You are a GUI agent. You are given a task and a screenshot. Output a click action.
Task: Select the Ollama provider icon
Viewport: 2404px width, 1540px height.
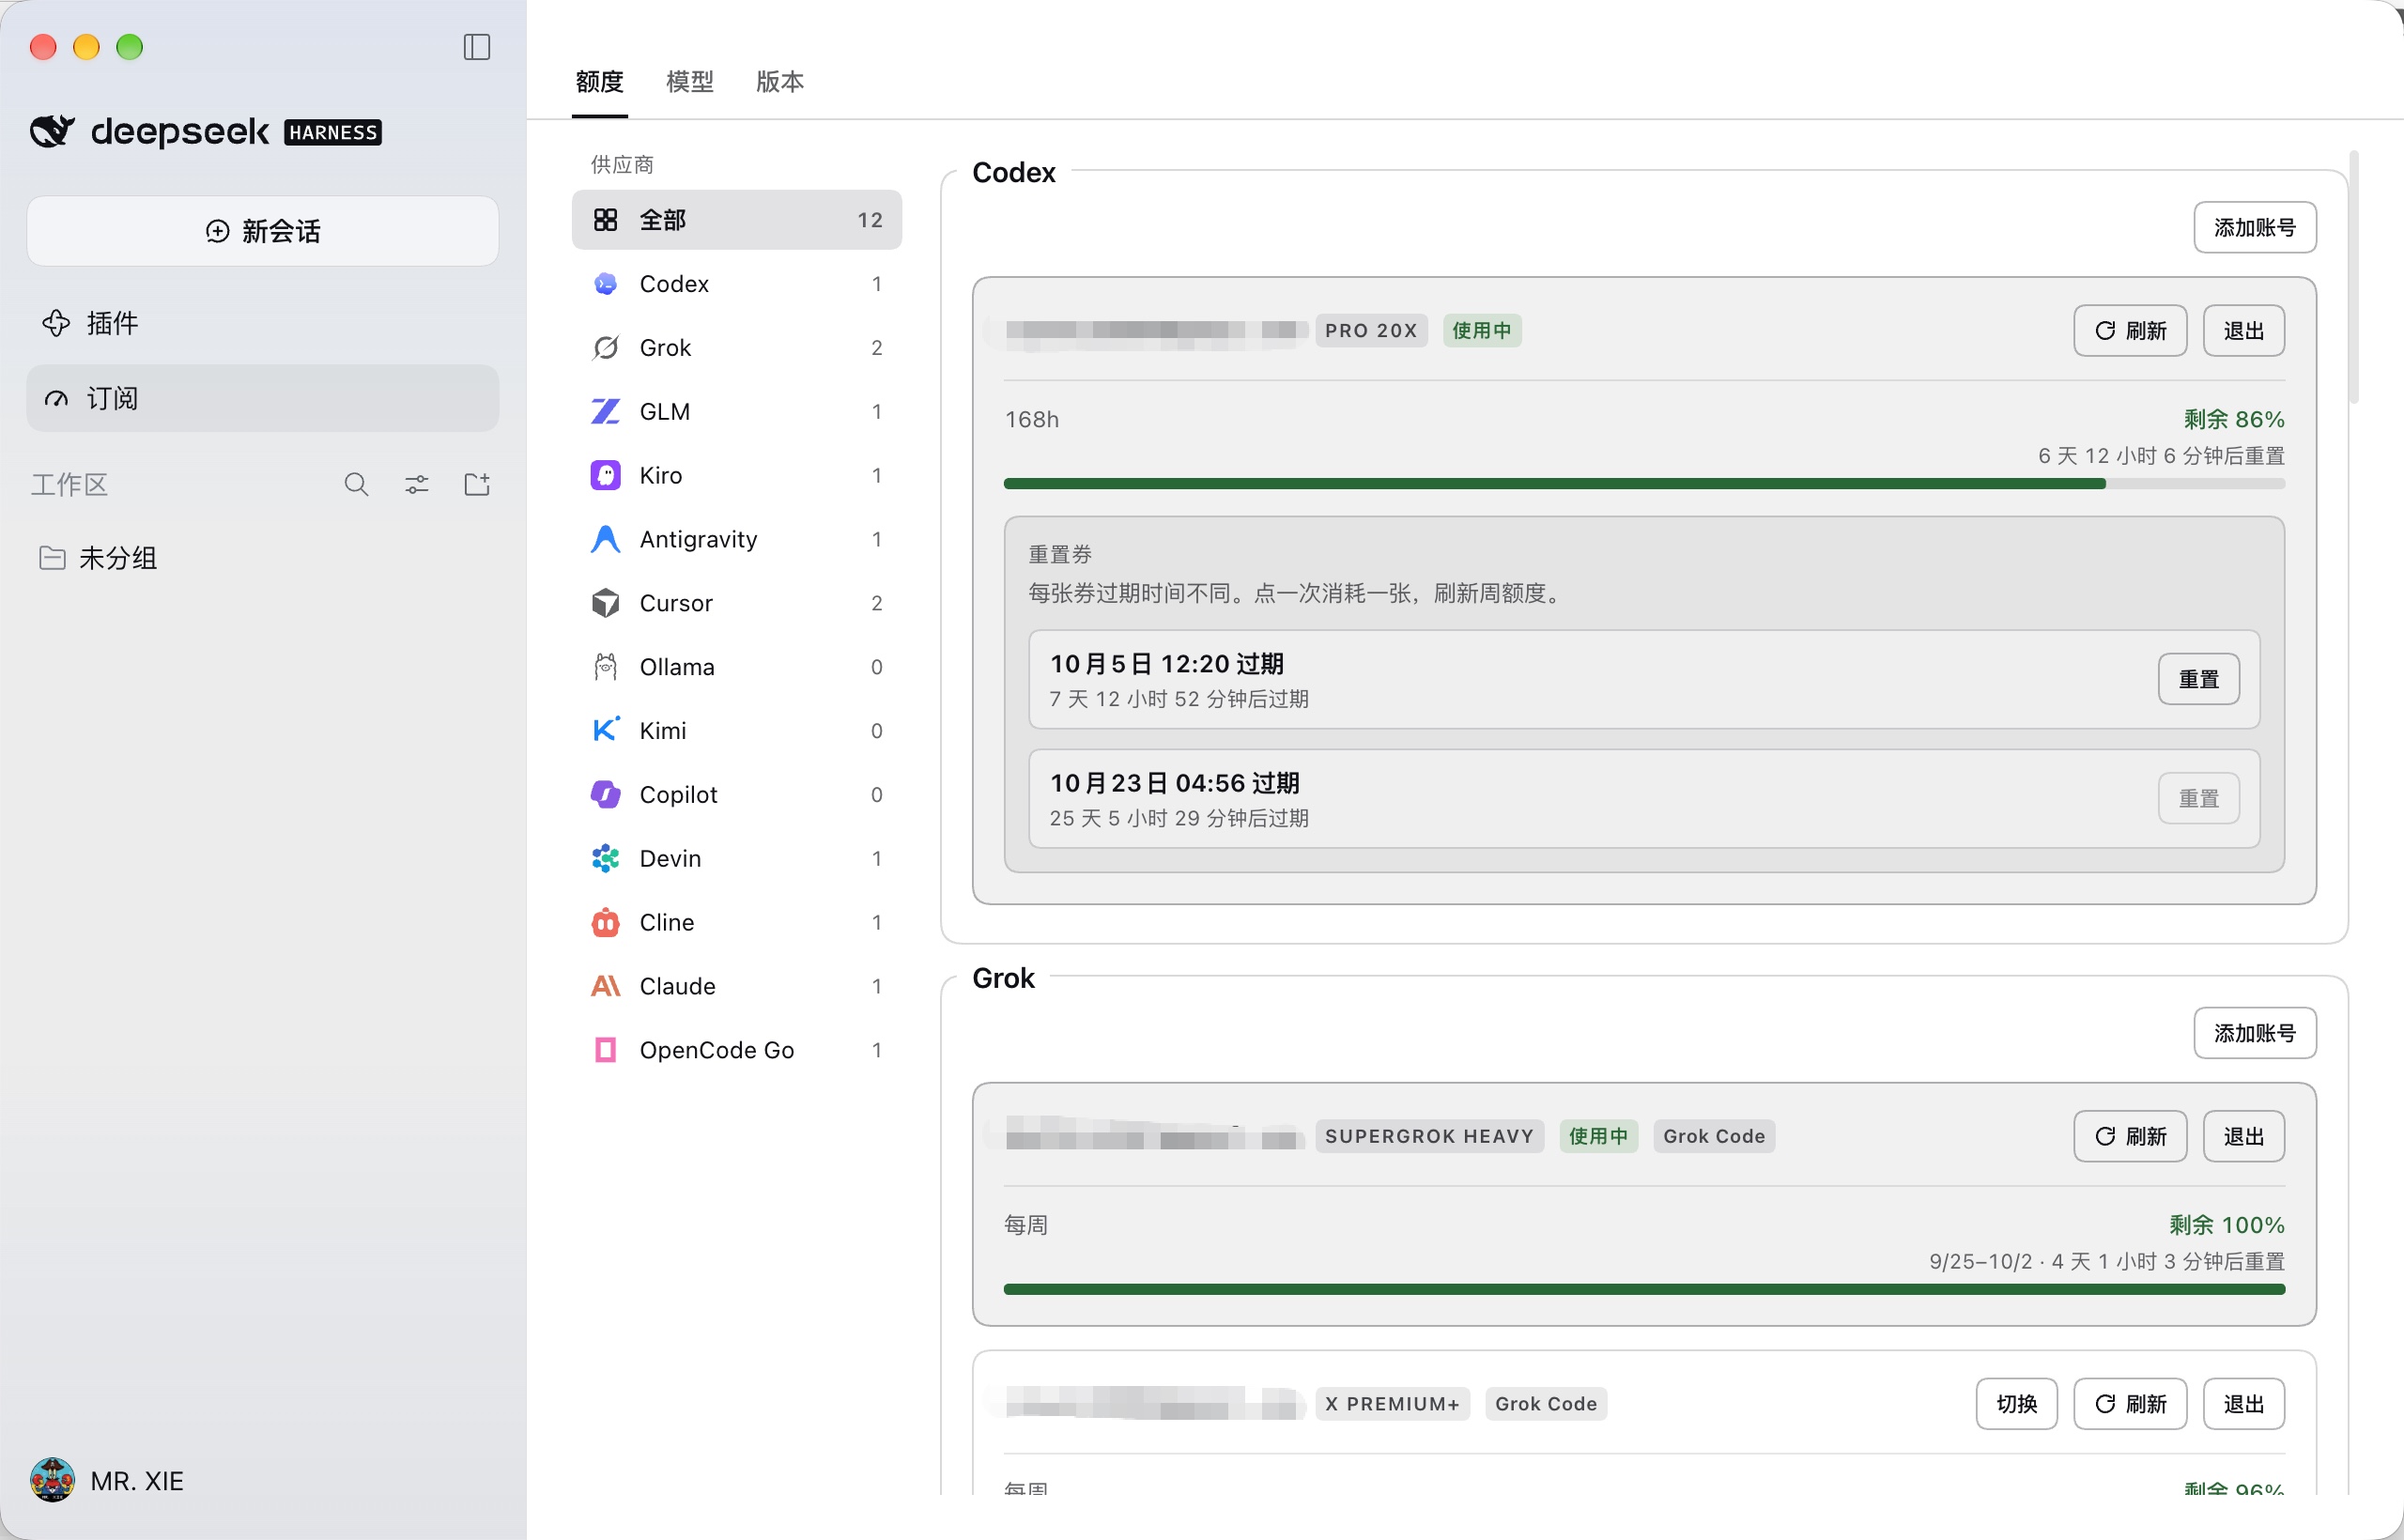click(x=605, y=667)
